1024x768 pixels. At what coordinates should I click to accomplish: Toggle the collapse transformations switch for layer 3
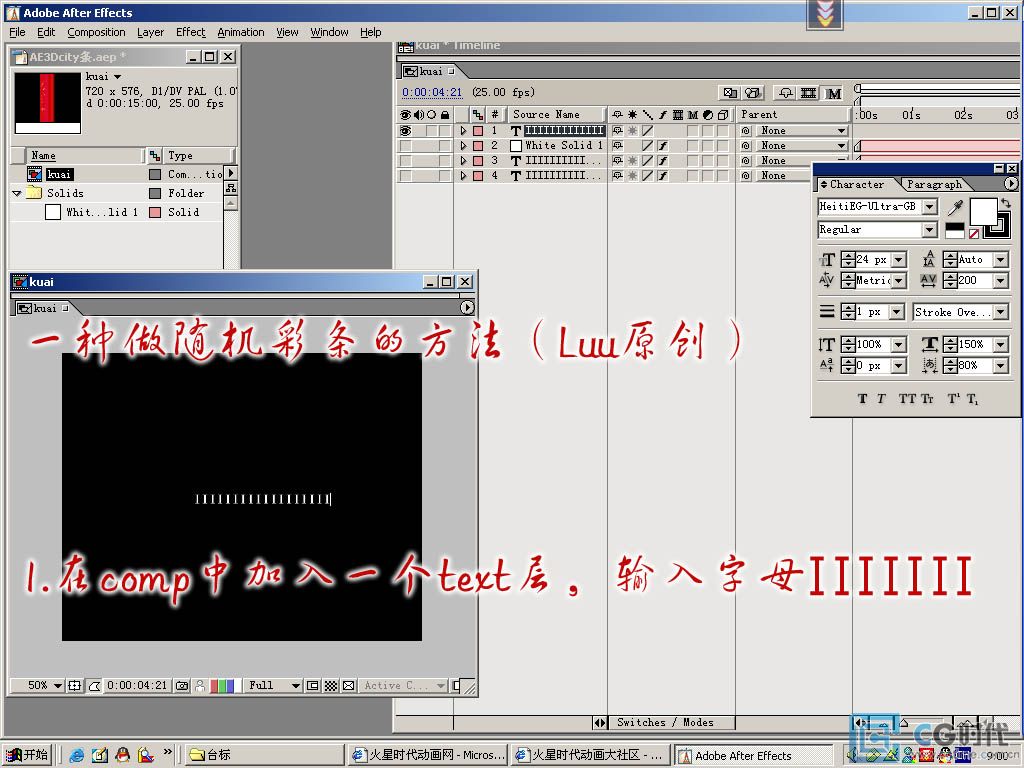pyautogui.click(x=632, y=161)
